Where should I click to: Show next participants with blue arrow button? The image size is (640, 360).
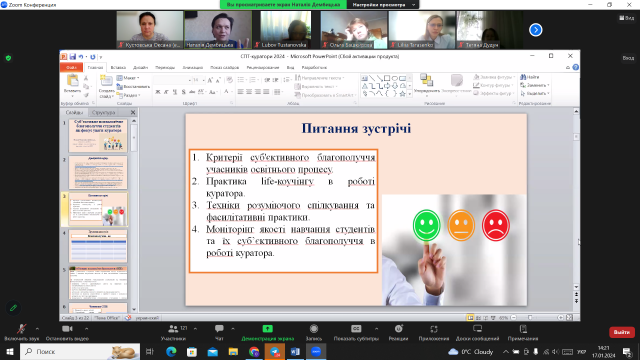pyautogui.click(x=536, y=30)
